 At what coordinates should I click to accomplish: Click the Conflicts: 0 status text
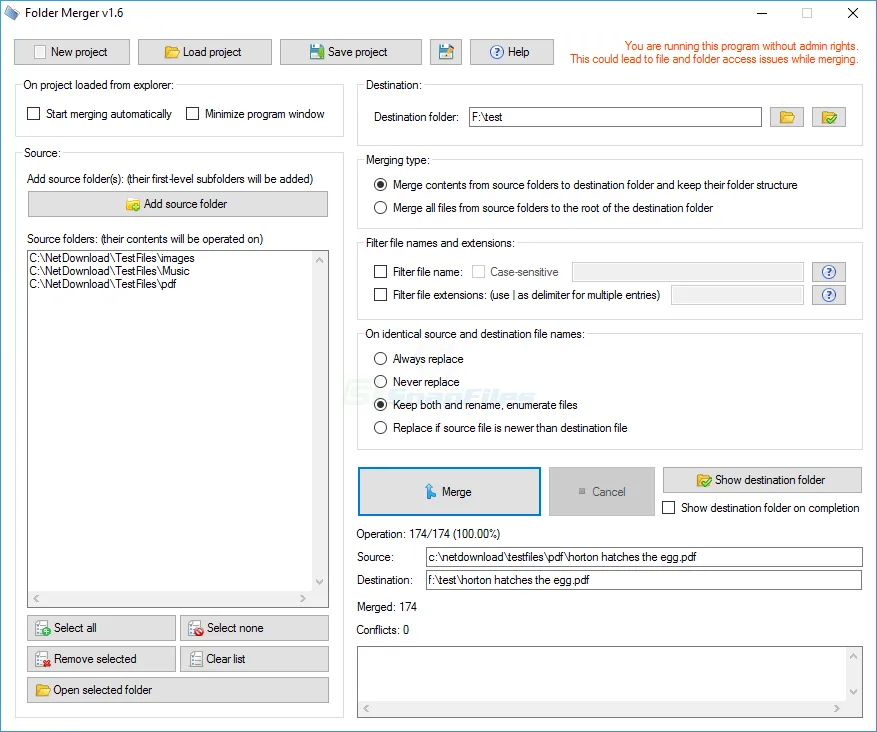pos(383,630)
